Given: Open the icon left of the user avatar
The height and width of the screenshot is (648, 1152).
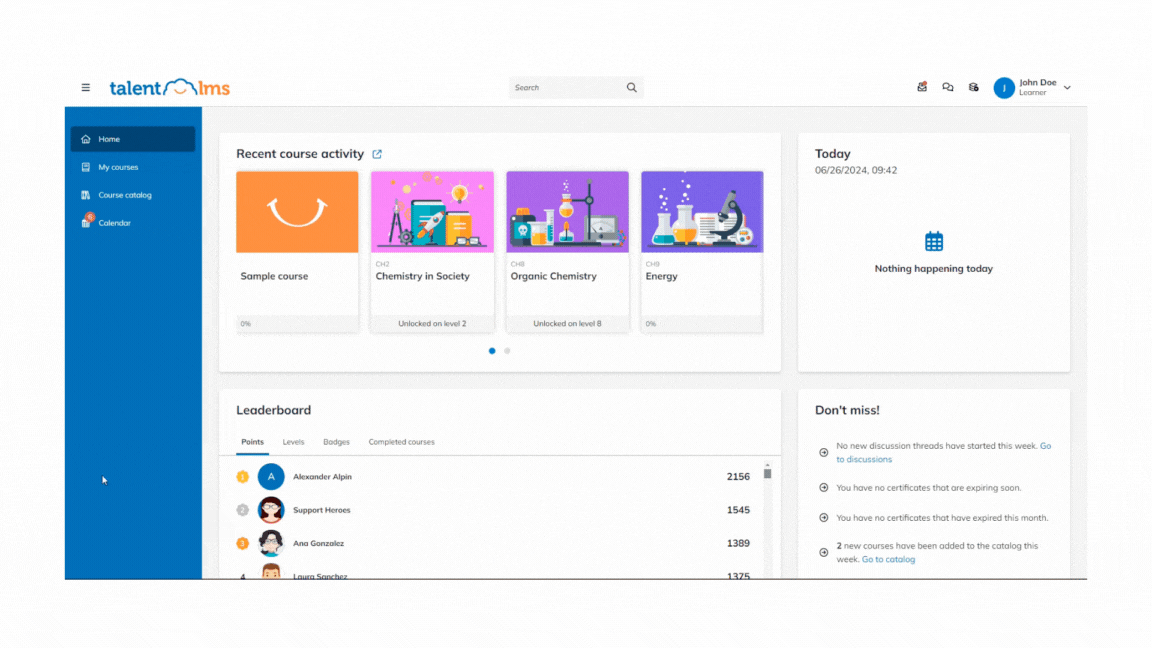Looking at the screenshot, I should click(974, 88).
